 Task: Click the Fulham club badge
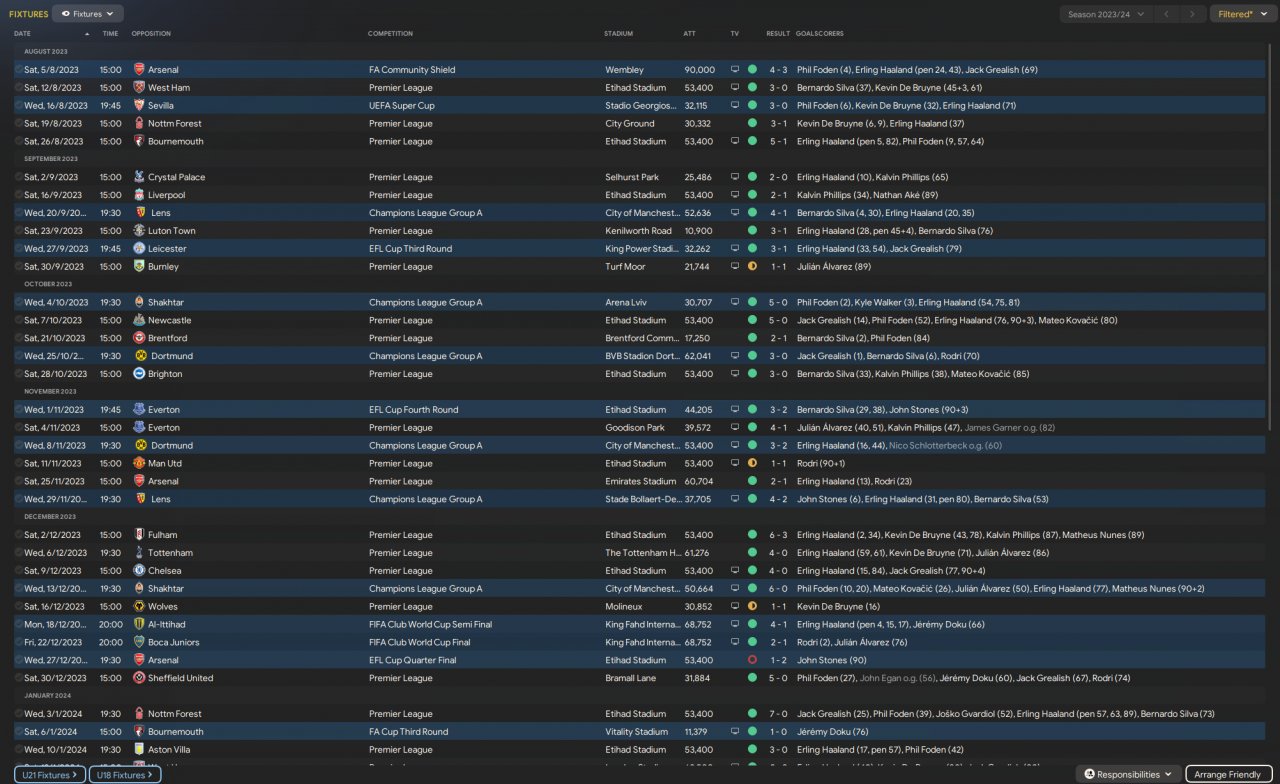(x=138, y=535)
